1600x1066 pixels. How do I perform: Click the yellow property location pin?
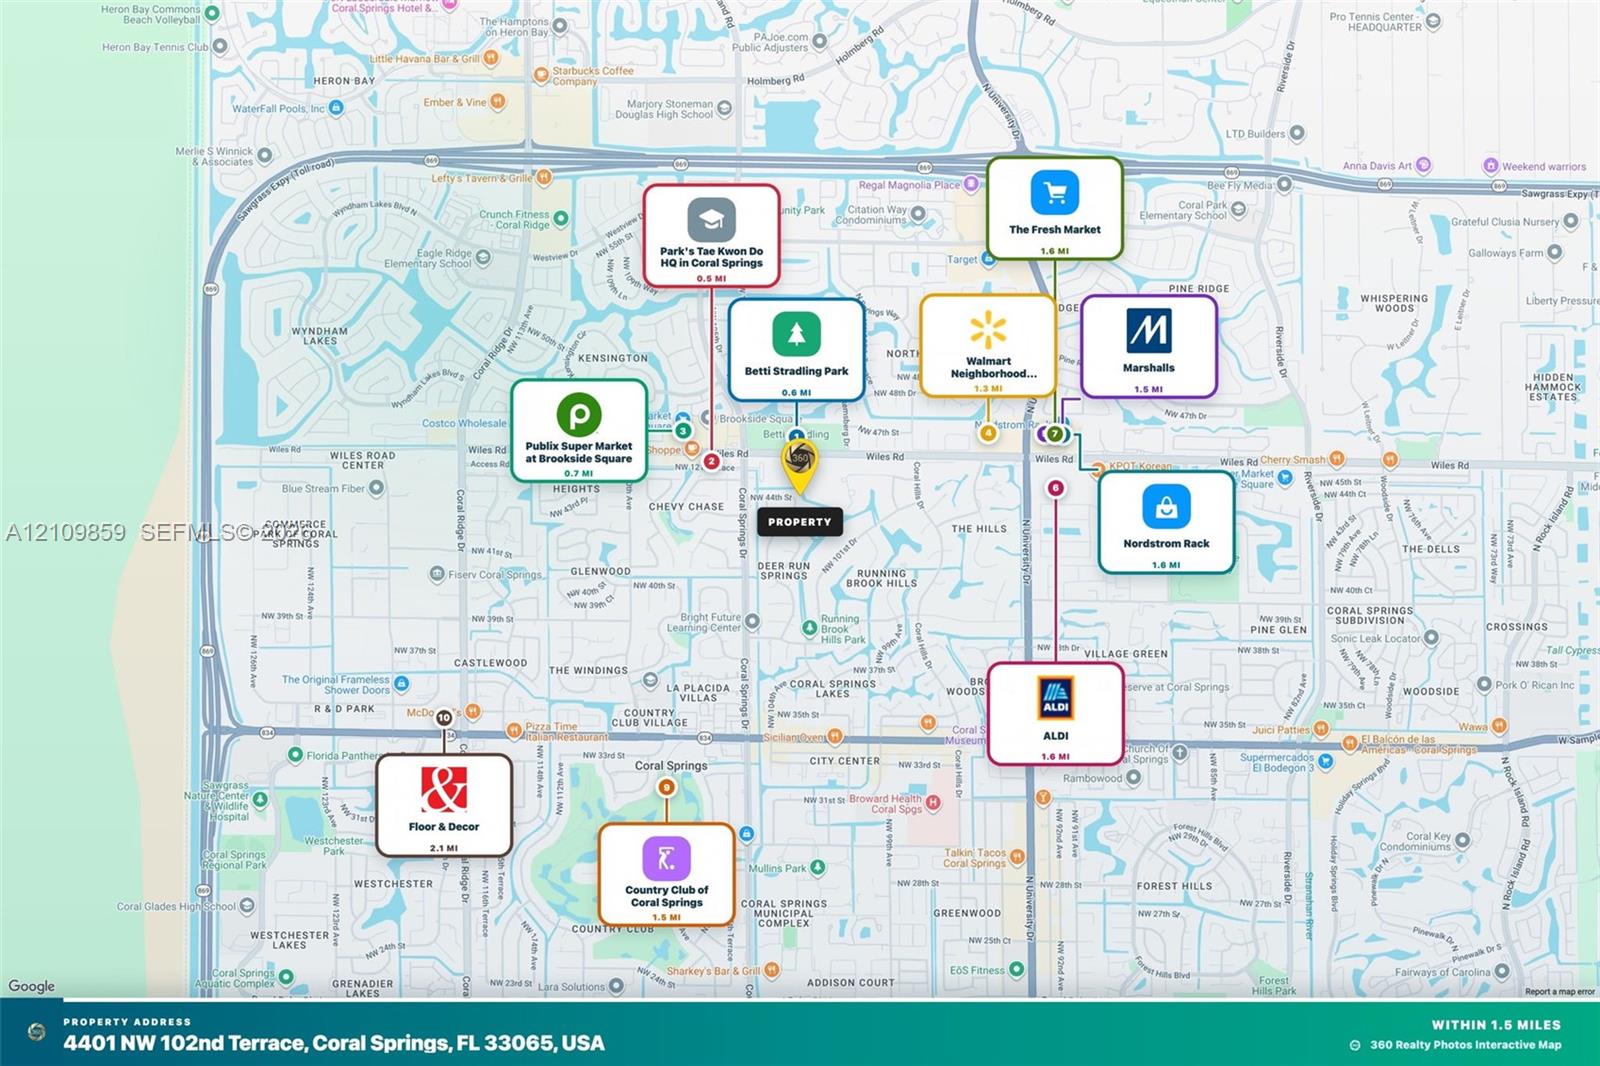pyautogui.click(x=799, y=465)
